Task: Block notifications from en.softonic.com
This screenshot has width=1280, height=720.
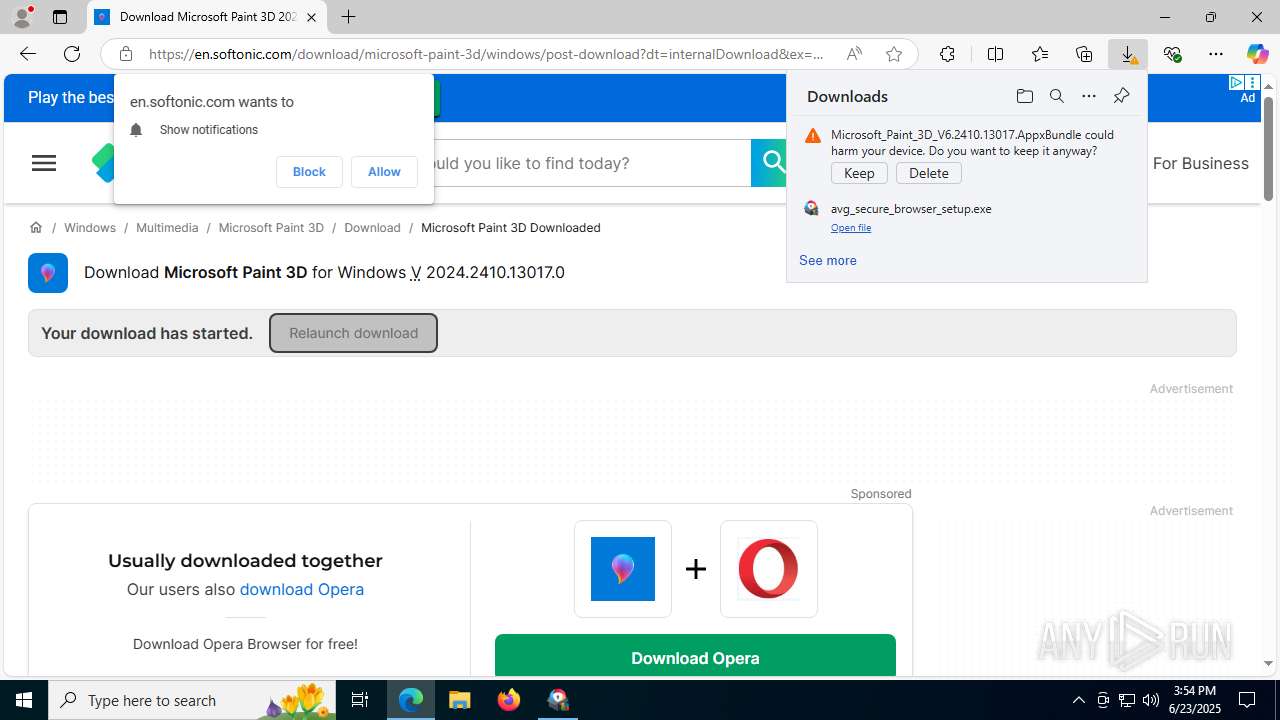Action: point(309,172)
